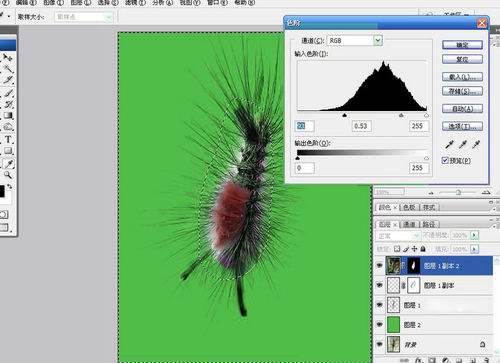
Task: Open layer blend mode 正常 dropdown
Action: (398, 236)
